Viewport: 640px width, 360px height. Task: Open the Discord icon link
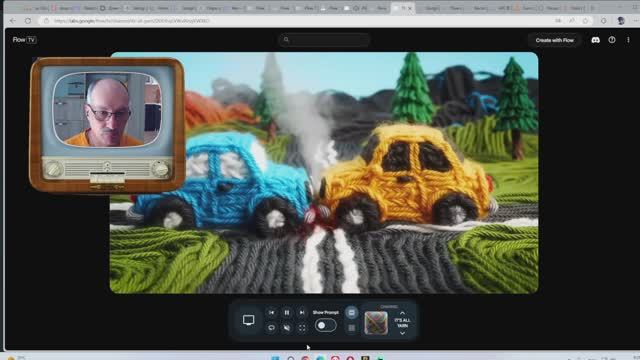tap(596, 40)
